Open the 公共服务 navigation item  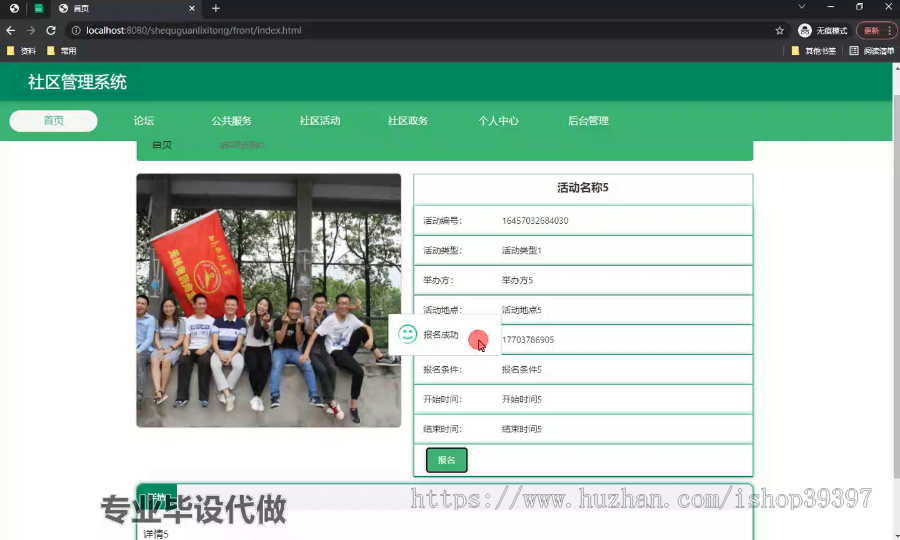(231, 121)
